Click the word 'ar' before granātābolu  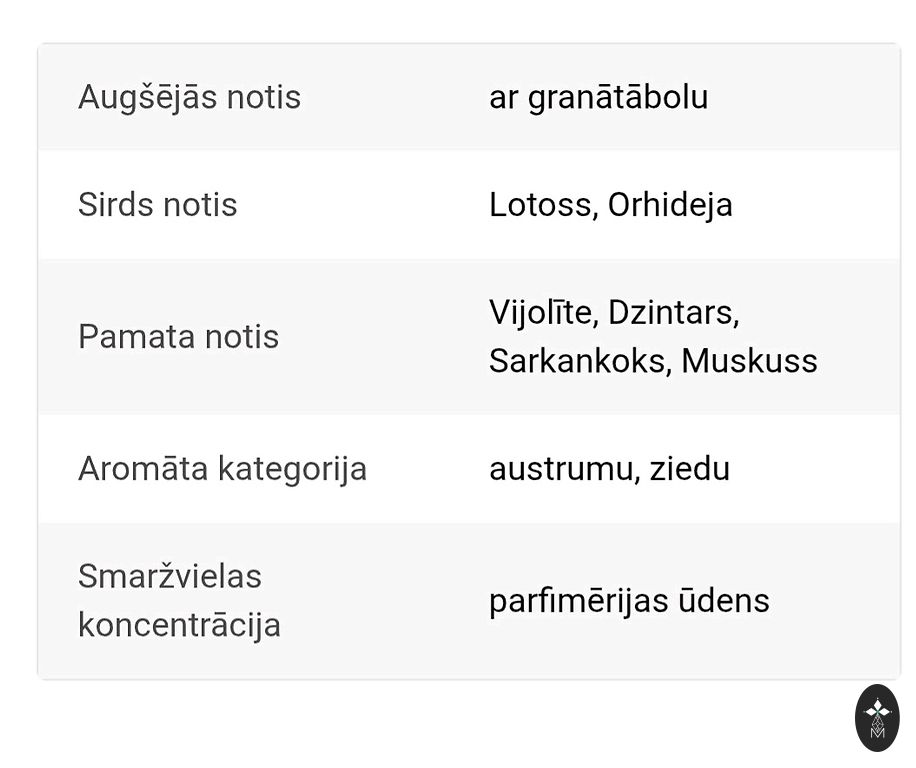(x=503, y=97)
